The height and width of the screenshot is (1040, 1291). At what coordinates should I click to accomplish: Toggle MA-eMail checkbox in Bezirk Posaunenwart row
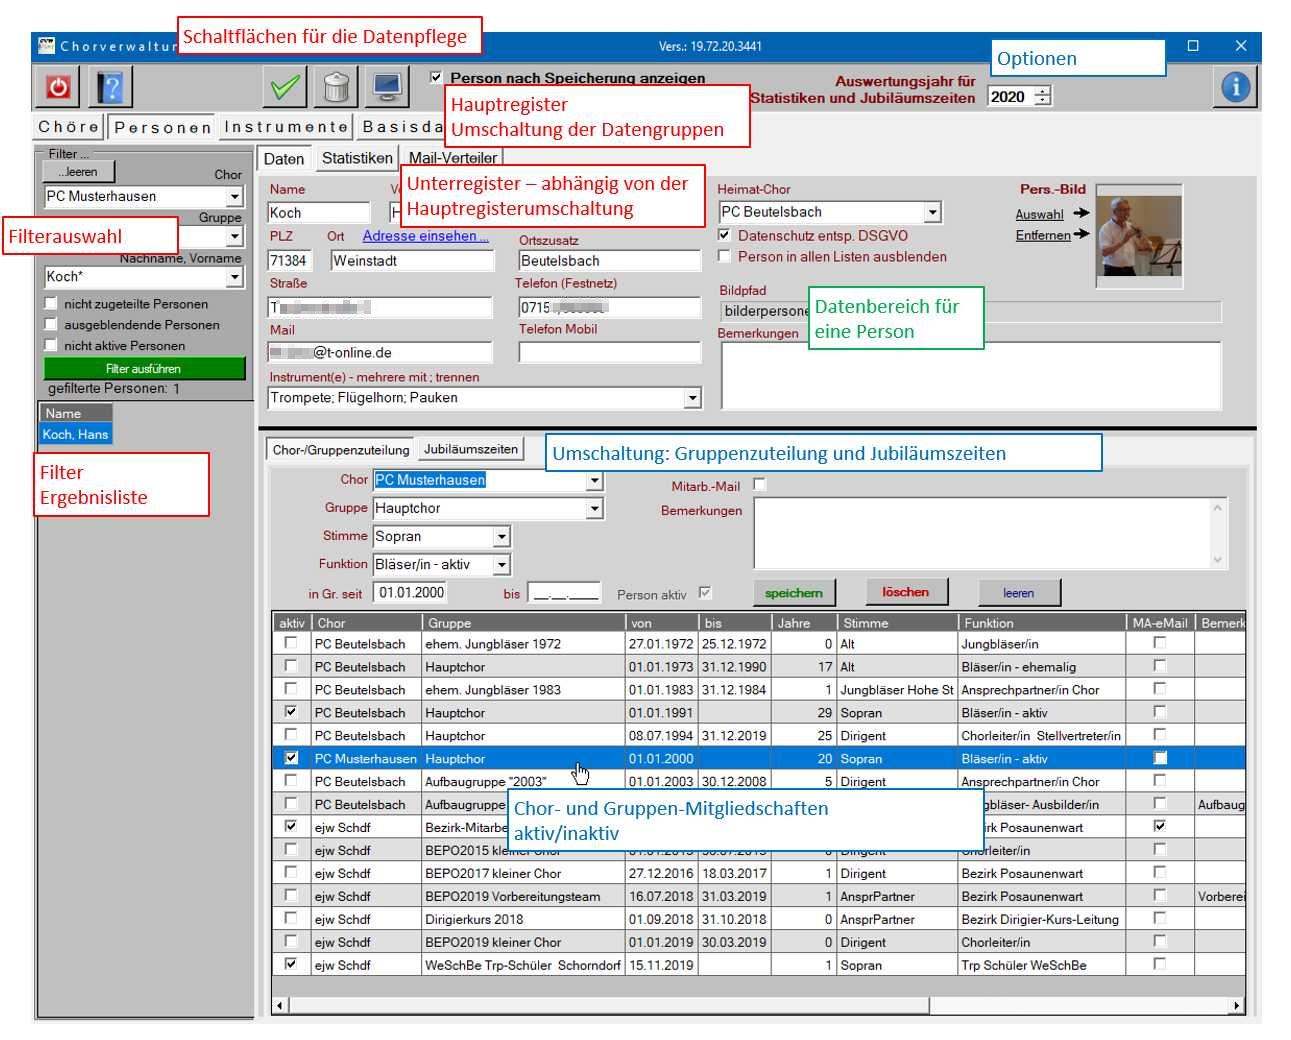pyautogui.click(x=1160, y=827)
